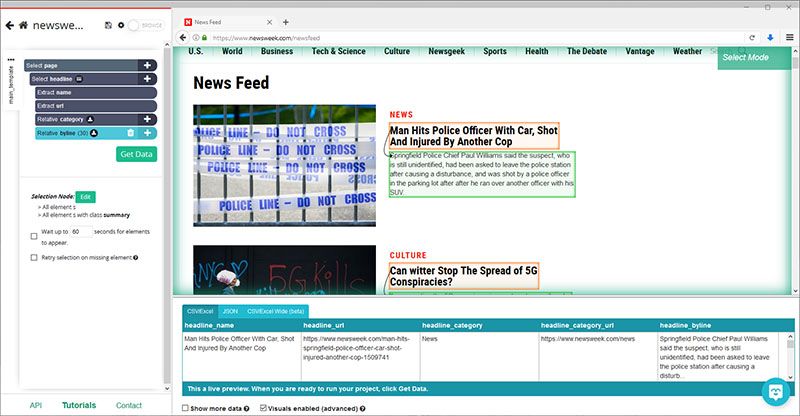Open the Health navigation item
Screen dimensions: 800x416
pyautogui.click(x=537, y=51)
